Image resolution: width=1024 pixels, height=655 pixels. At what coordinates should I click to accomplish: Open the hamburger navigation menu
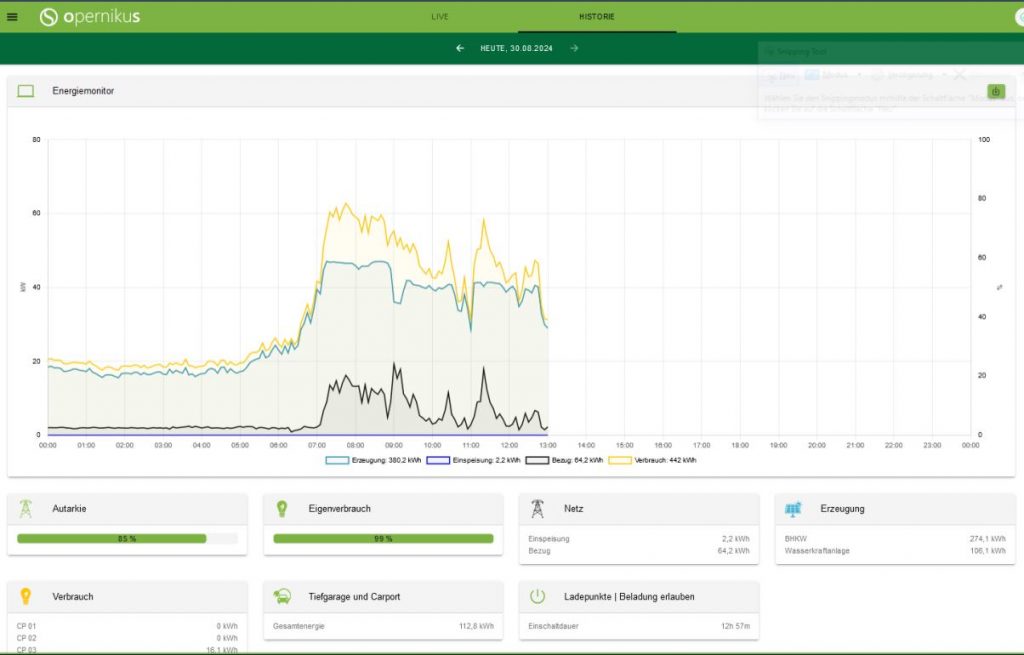[x=12, y=17]
